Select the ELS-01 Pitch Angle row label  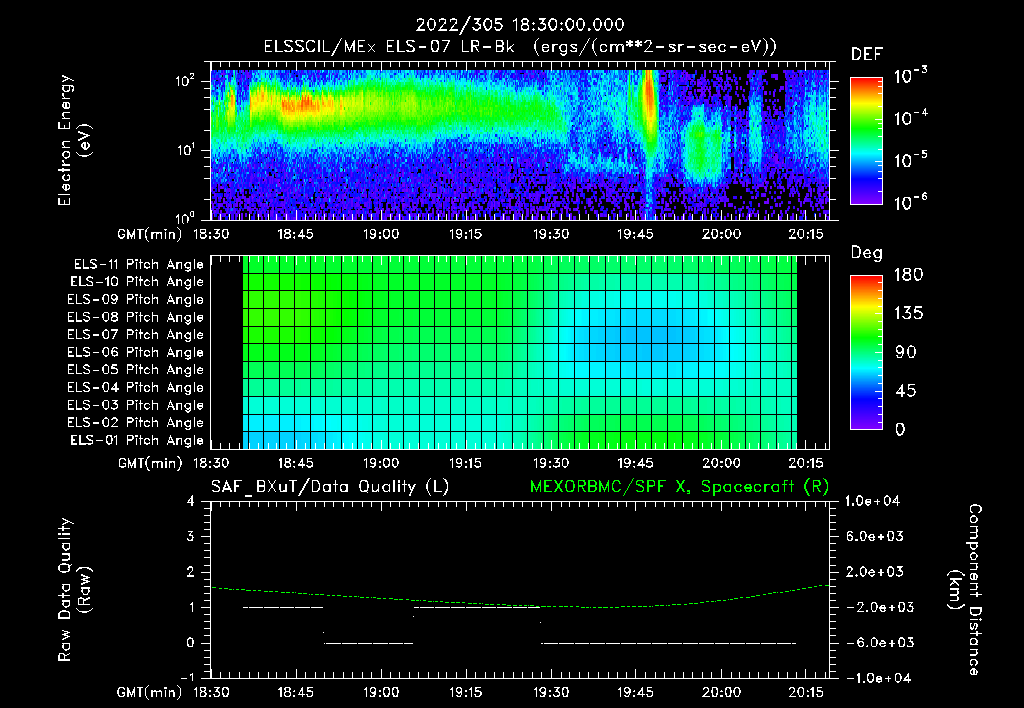click(x=137, y=440)
